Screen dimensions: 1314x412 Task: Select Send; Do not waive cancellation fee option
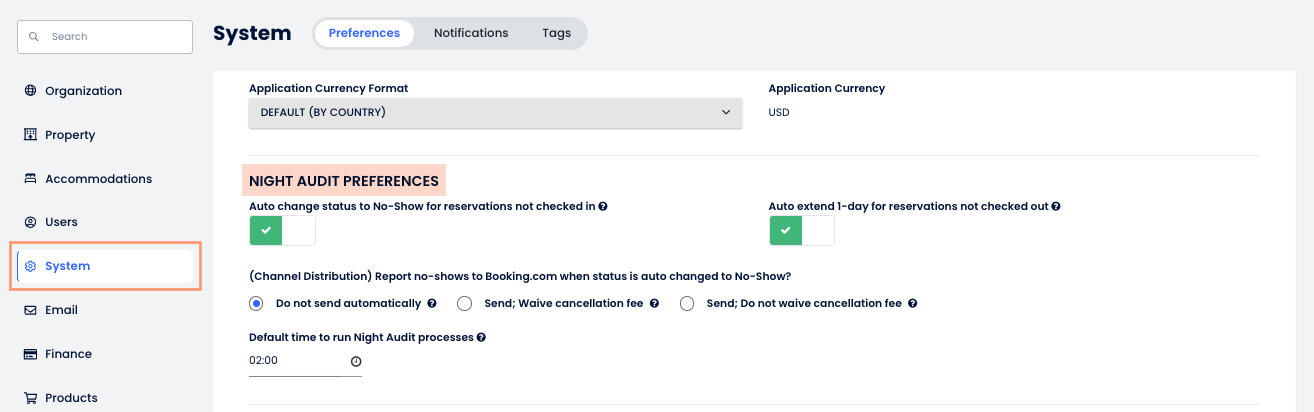tap(687, 303)
